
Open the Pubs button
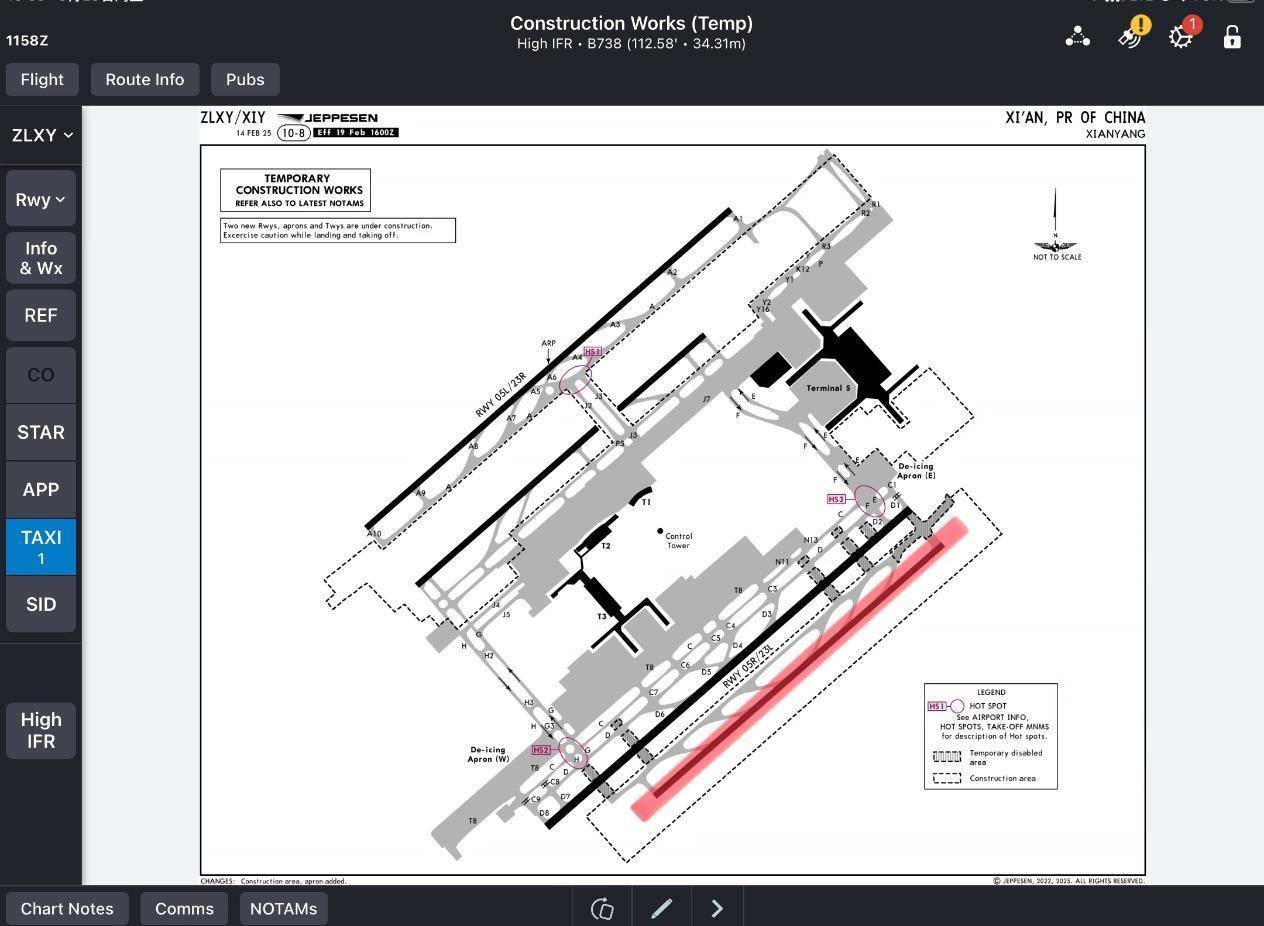click(245, 79)
